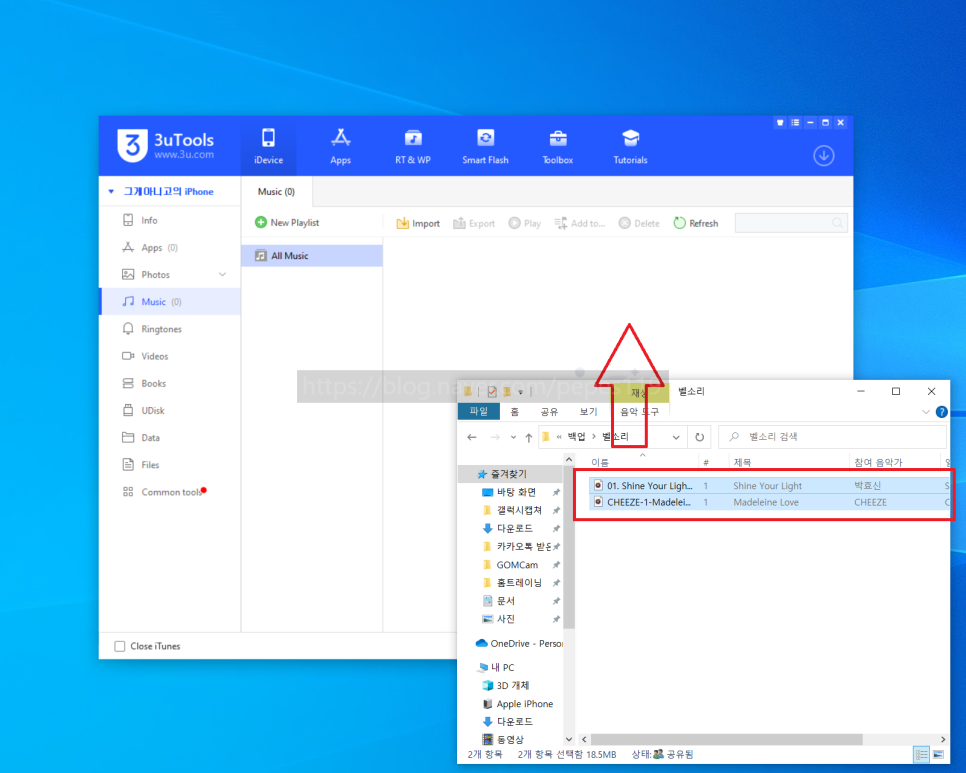Select Ringtones in the sidebar
Image resolution: width=966 pixels, height=773 pixels.
[x=170, y=329]
